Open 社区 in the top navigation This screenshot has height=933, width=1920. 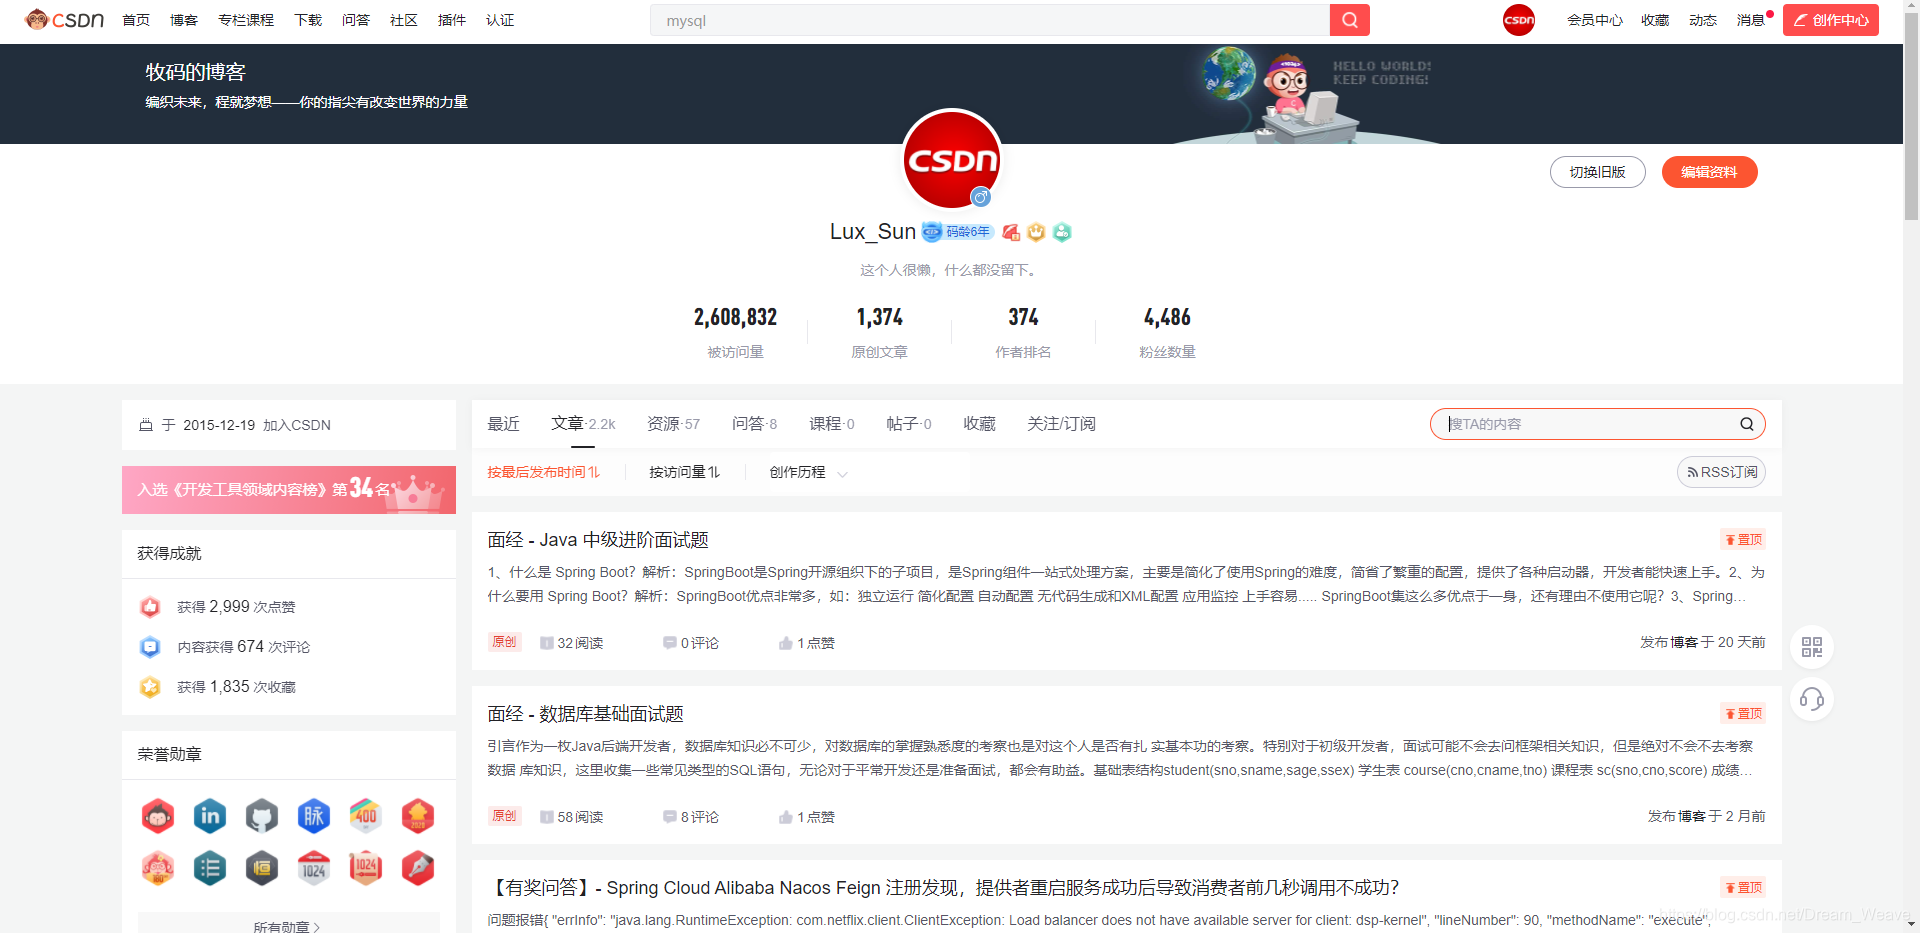pyautogui.click(x=404, y=20)
